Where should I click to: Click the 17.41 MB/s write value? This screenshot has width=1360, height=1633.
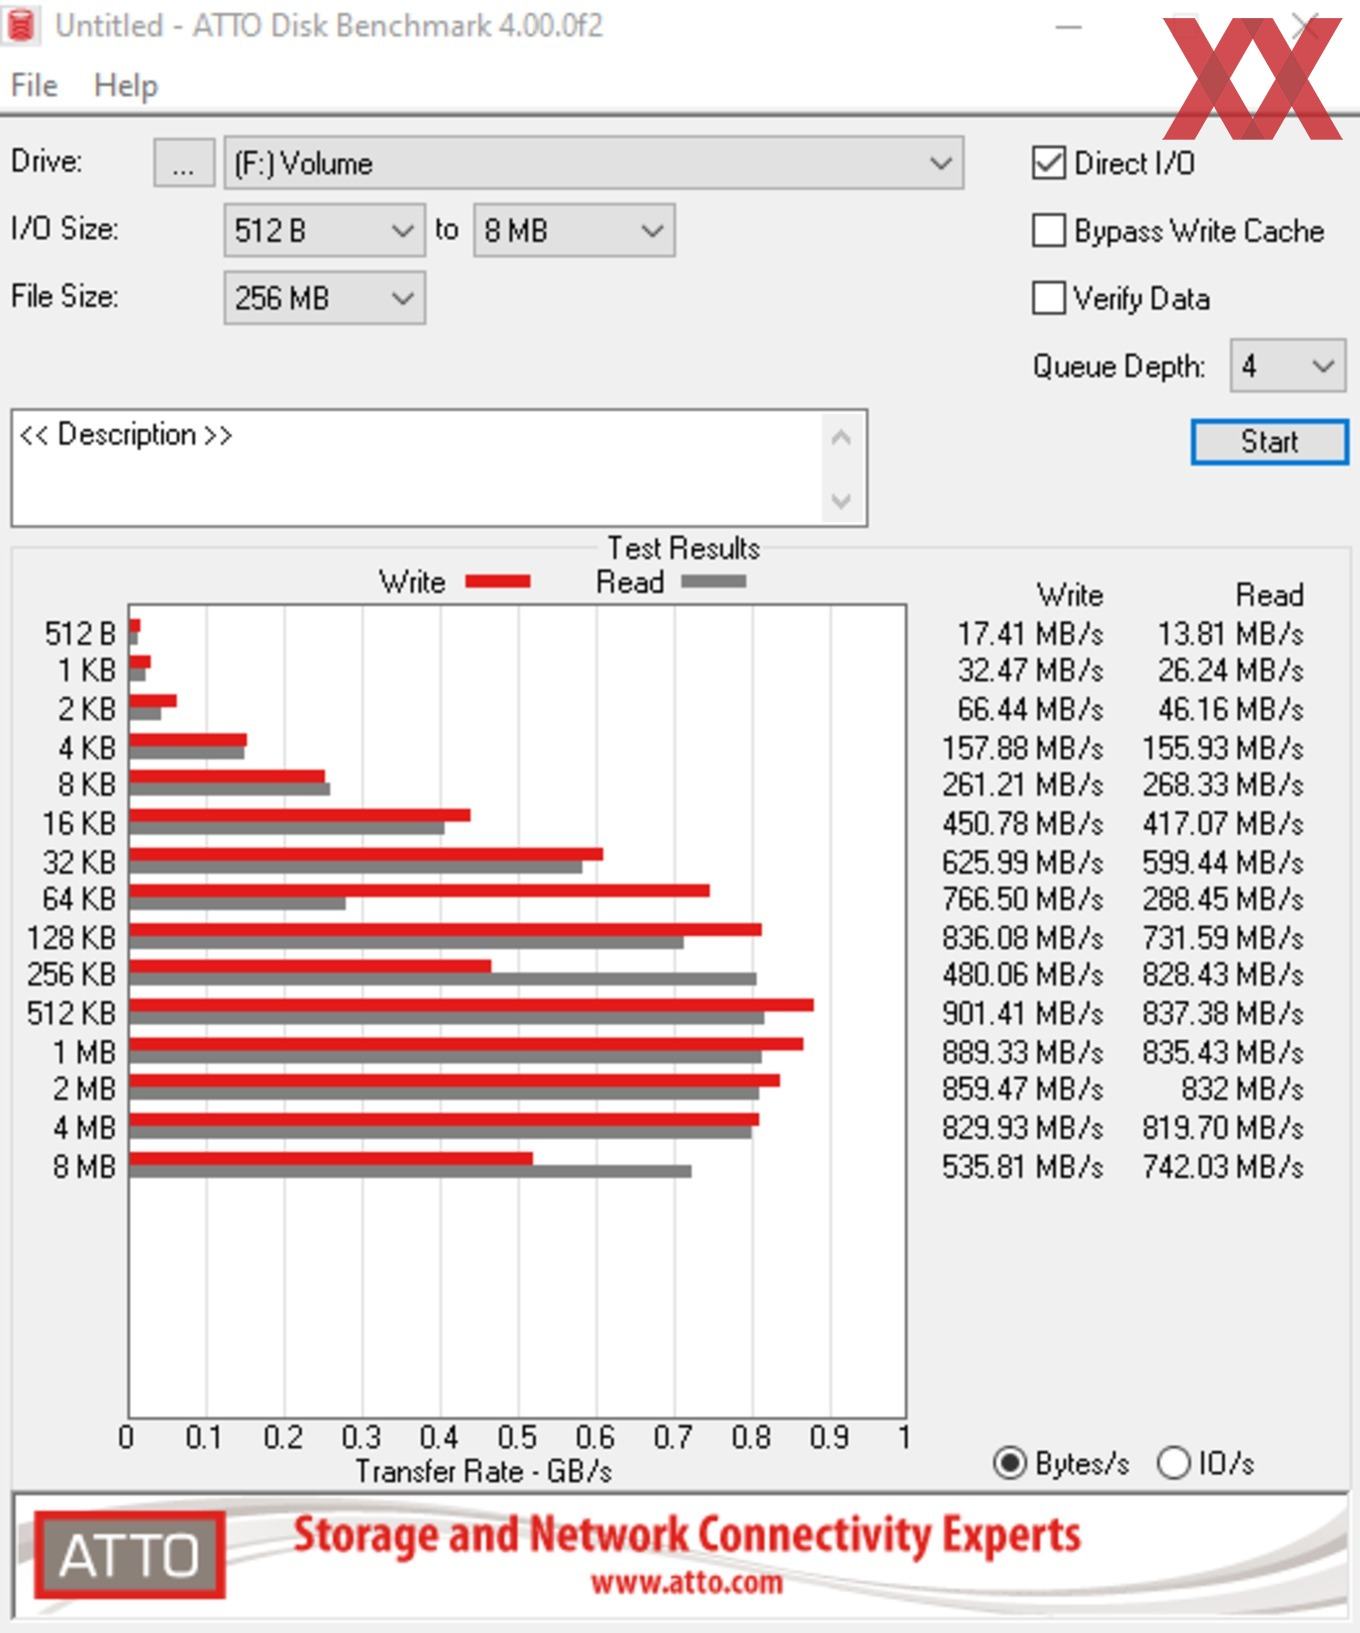[x=1030, y=634]
